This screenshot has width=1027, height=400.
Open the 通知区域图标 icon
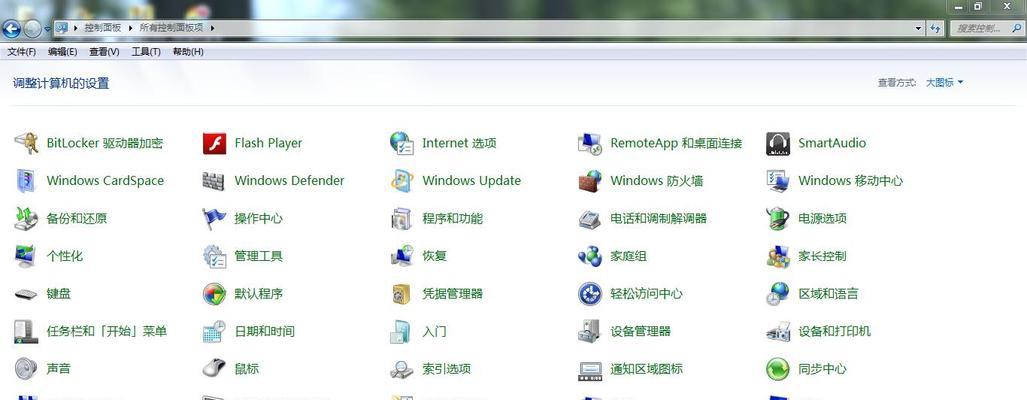tap(590, 369)
